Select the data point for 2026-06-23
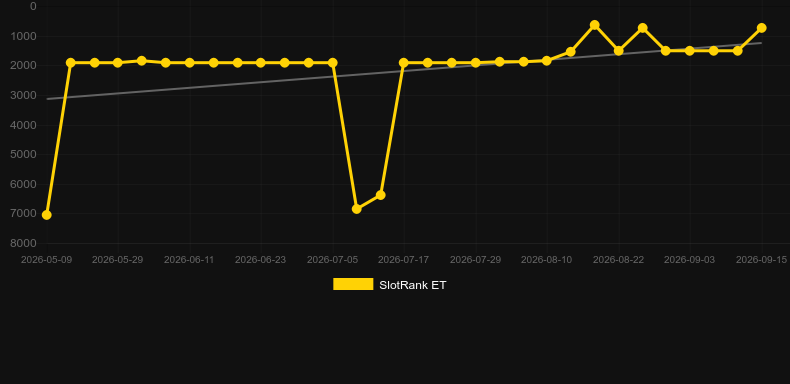The width and height of the screenshot is (790, 384). pyautogui.click(x=261, y=62)
